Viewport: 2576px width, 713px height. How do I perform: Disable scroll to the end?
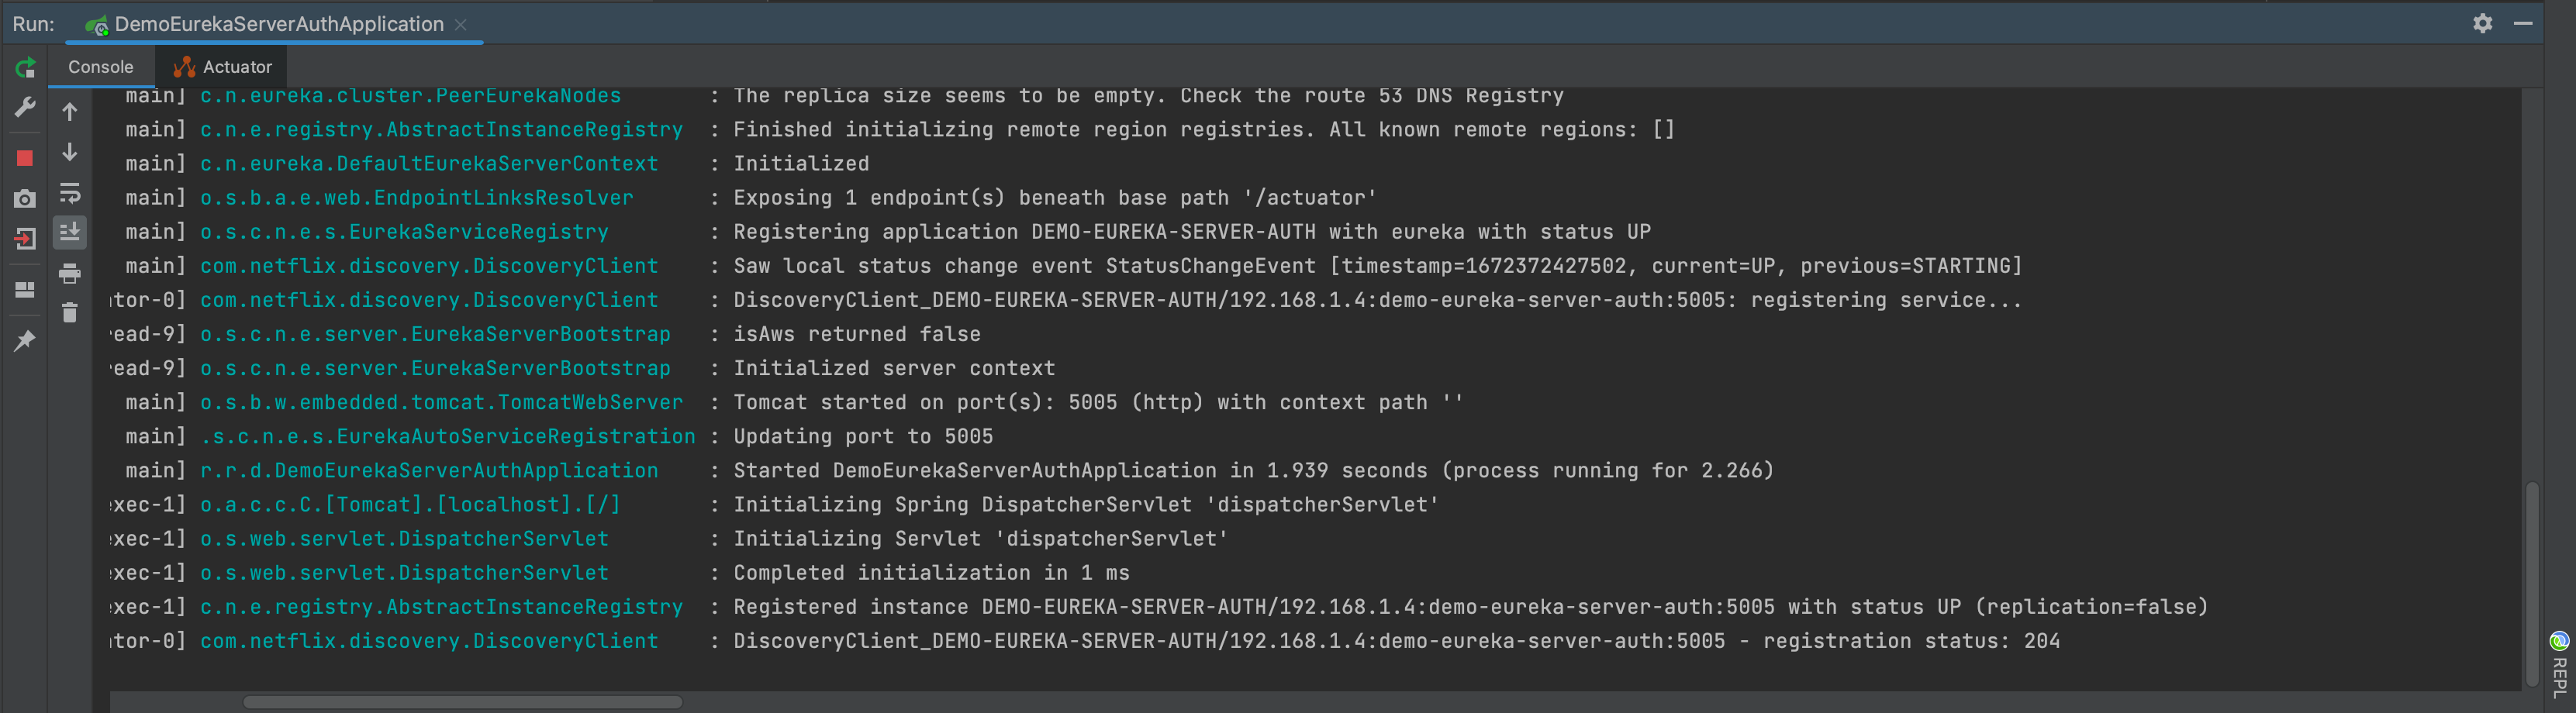tap(70, 232)
